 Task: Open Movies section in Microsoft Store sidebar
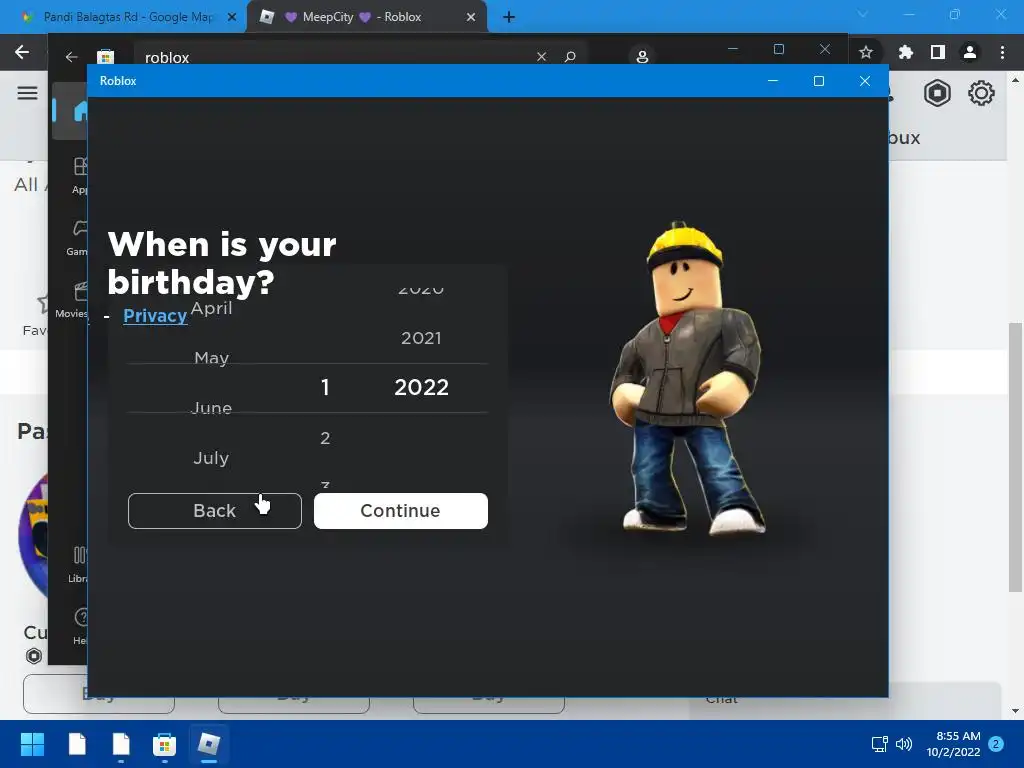[x=73, y=300]
